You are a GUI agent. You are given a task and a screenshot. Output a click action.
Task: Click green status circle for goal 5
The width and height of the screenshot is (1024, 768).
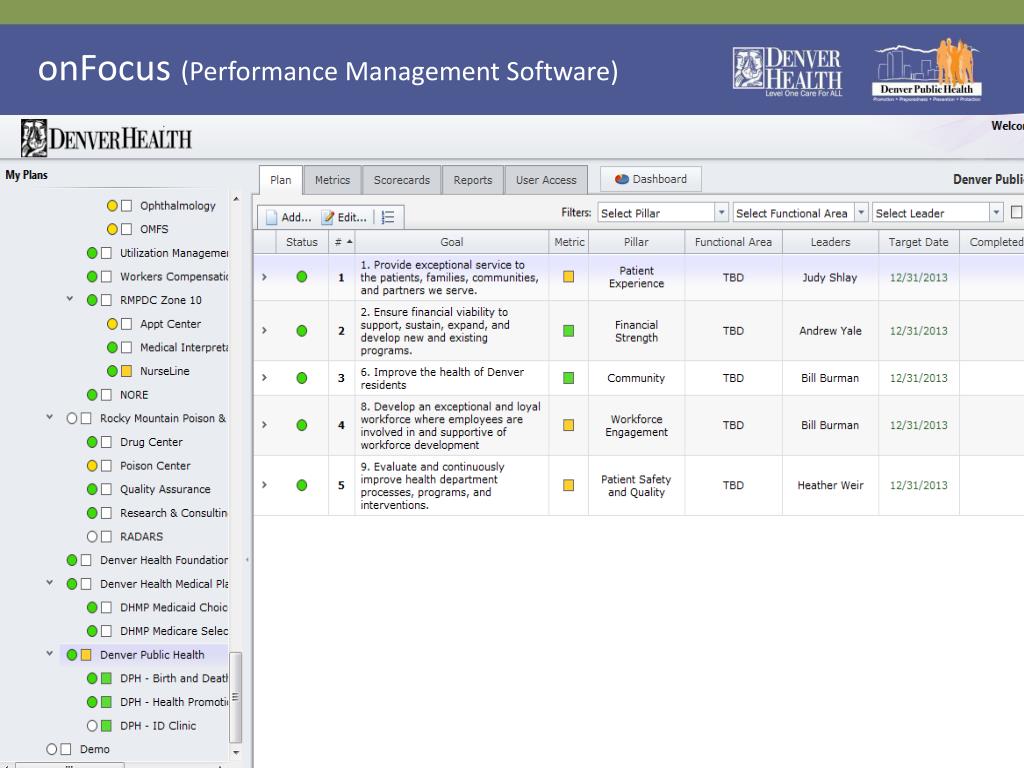click(x=302, y=485)
